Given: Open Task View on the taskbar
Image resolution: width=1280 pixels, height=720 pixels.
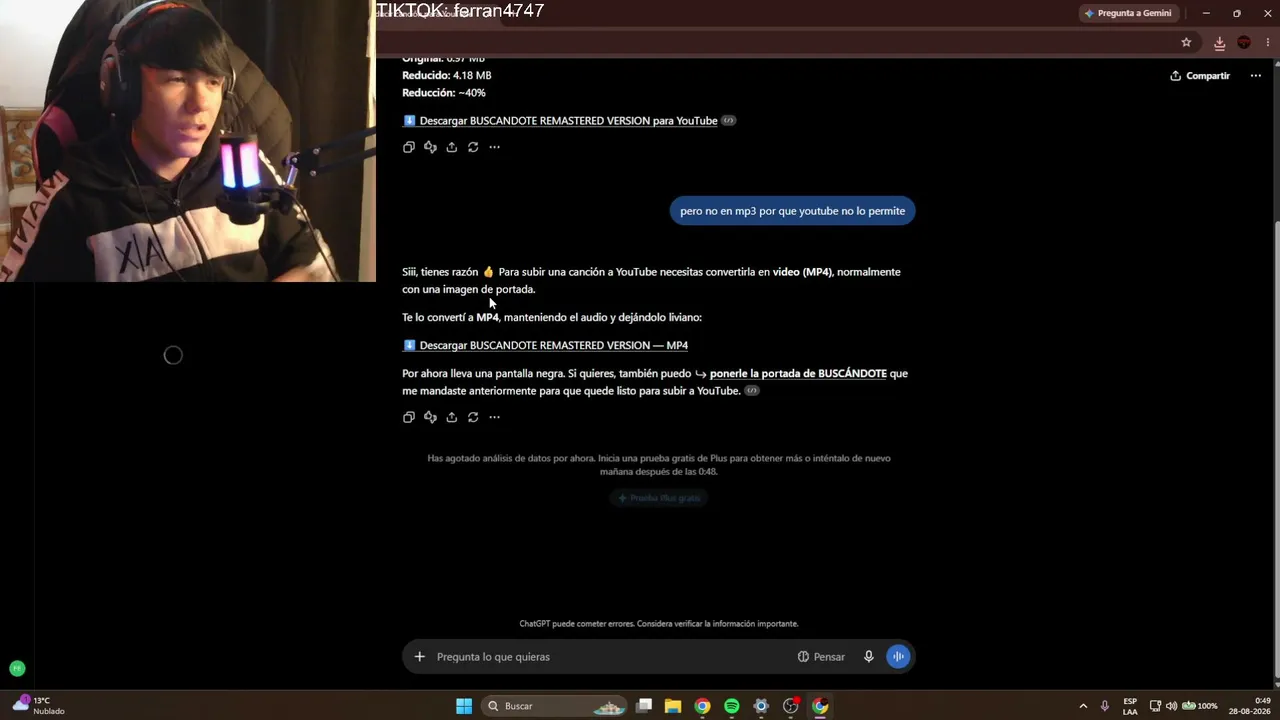Looking at the screenshot, I should (644, 706).
